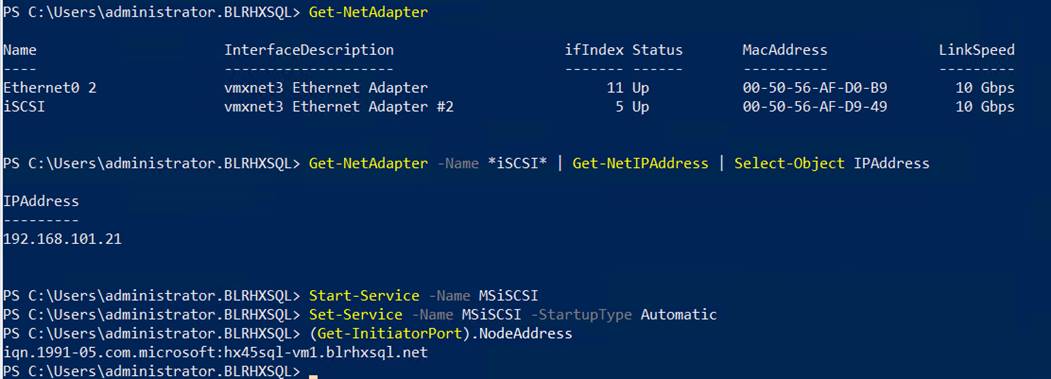Click the vmxnet3 Ethernet Adapter #2 description

(x=339, y=107)
